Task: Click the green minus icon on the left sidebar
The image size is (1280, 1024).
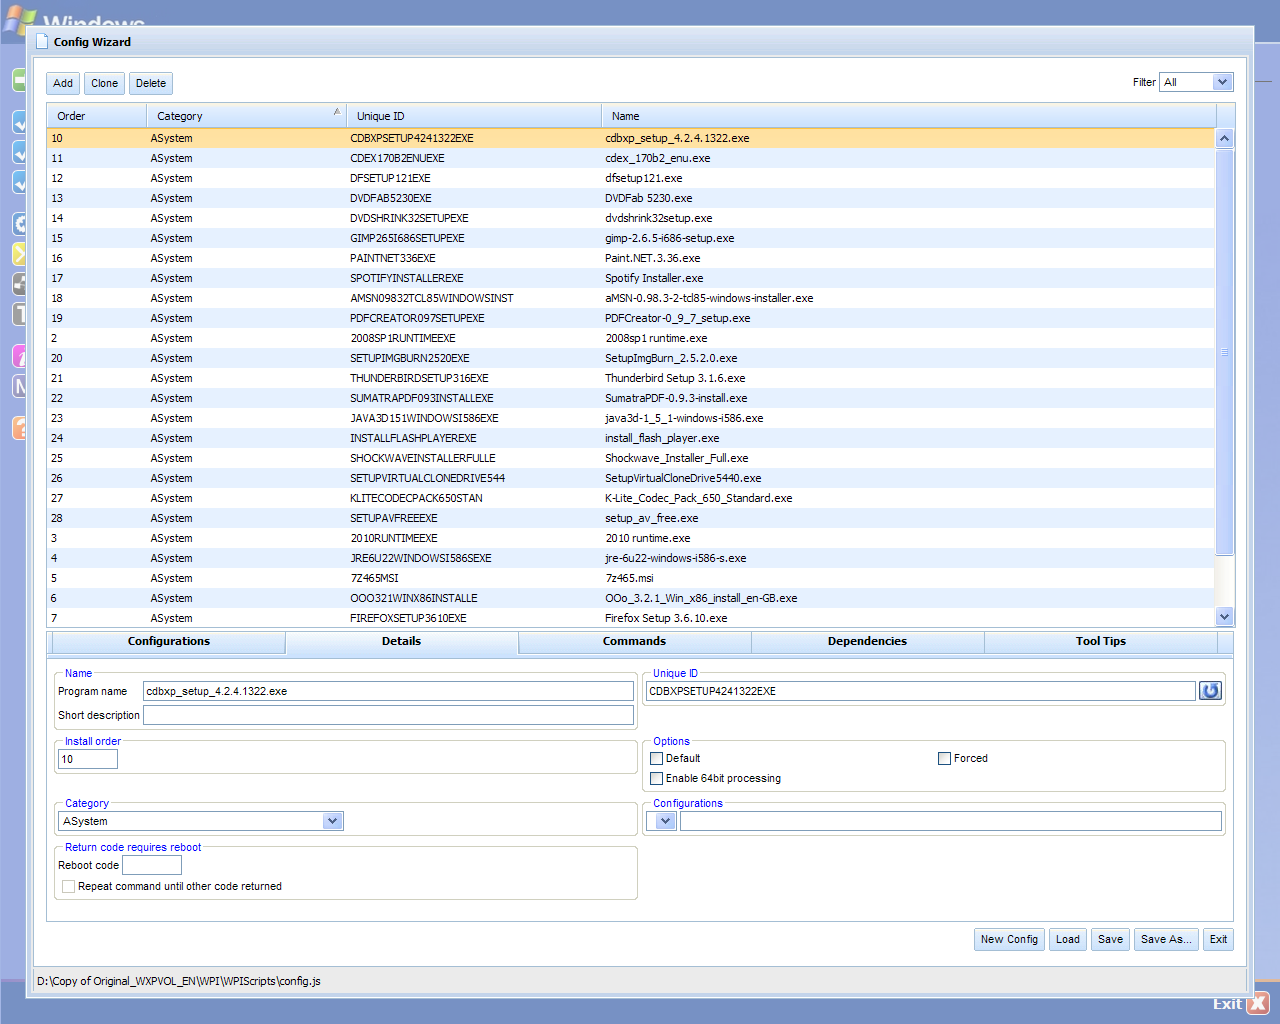Action: pos(18,79)
